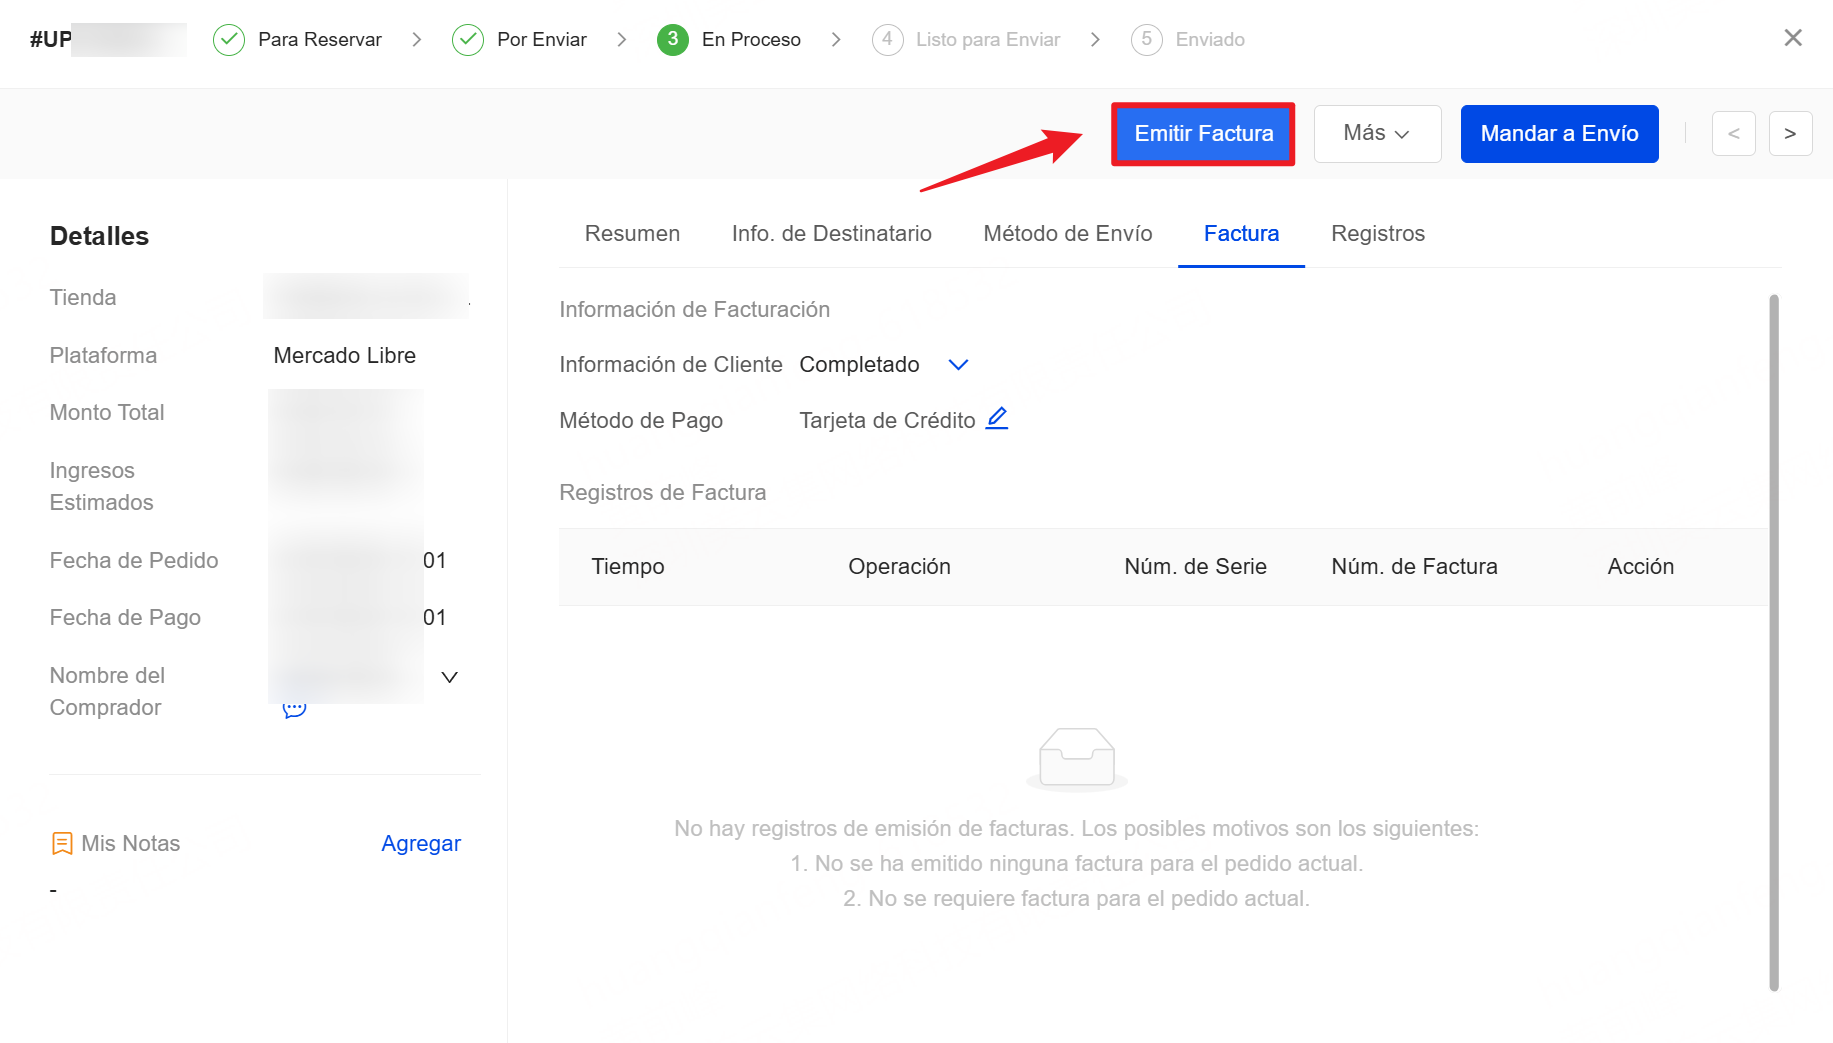Click the Detalles heading

point(99,237)
